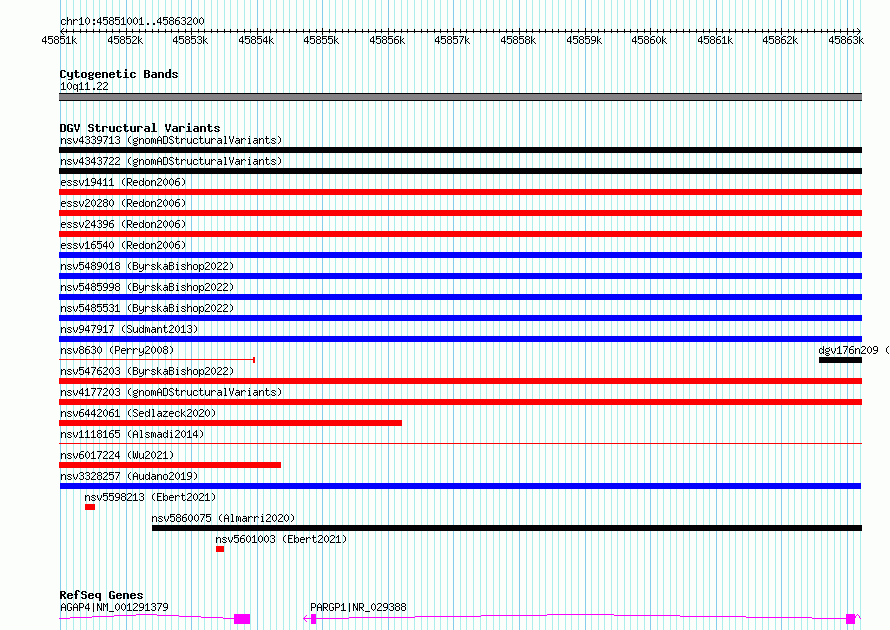890x630 pixels.
Task: Click the PARGP1 gene direction arrow
Action: pos(307,619)
